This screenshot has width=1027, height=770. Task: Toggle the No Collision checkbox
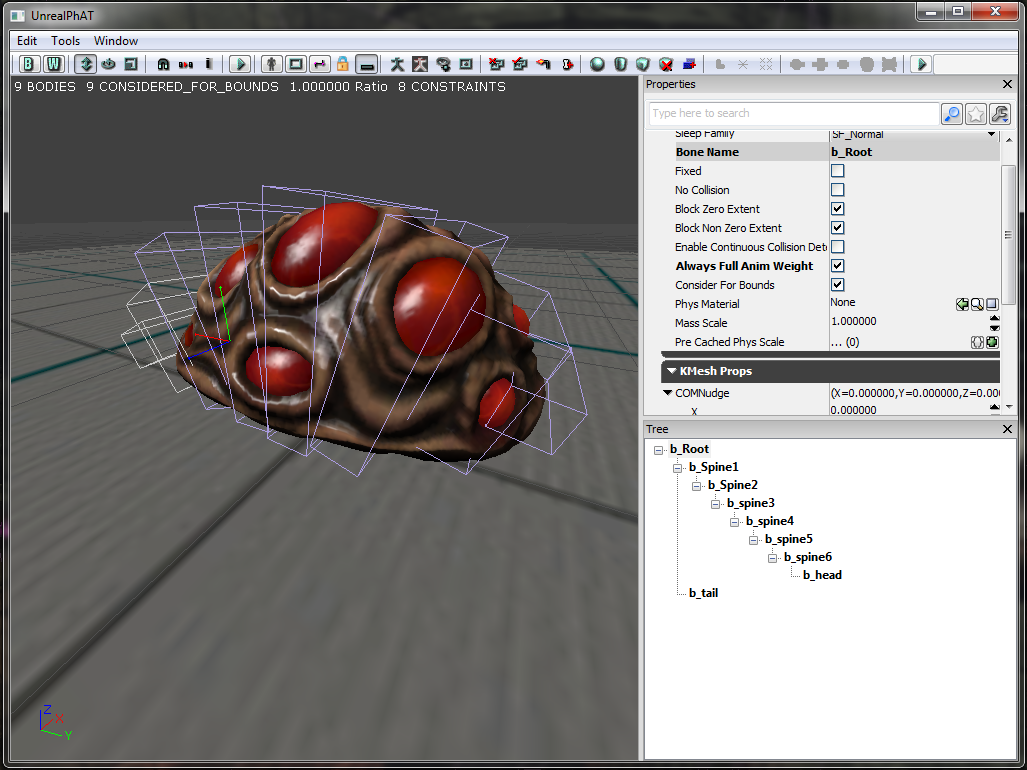(838, 190)
